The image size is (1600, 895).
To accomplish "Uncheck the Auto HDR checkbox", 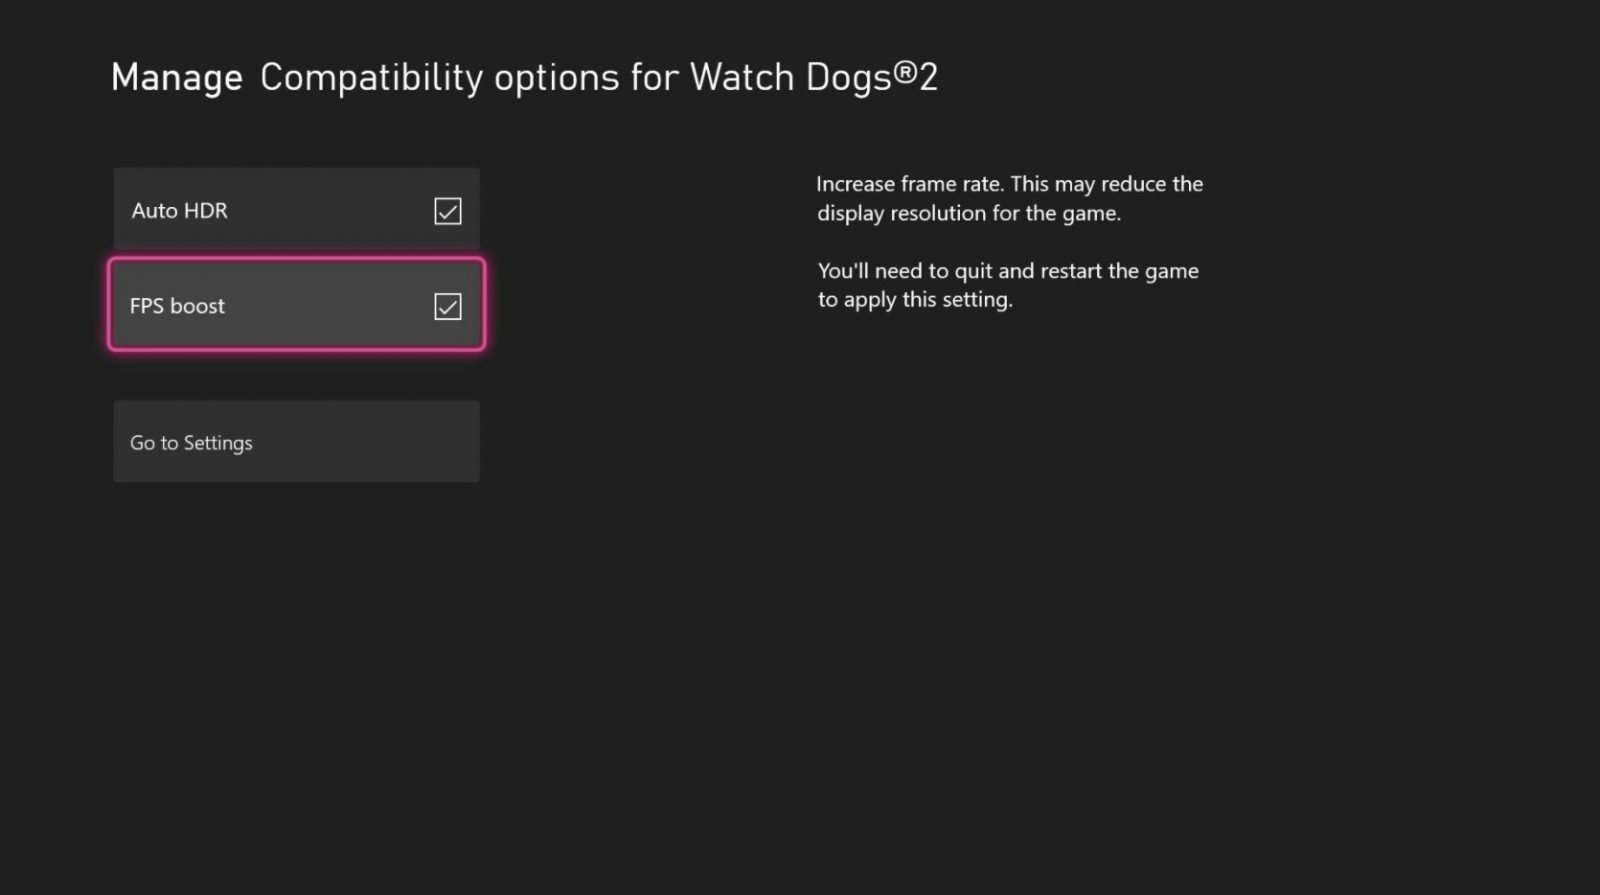I will 447,211.
